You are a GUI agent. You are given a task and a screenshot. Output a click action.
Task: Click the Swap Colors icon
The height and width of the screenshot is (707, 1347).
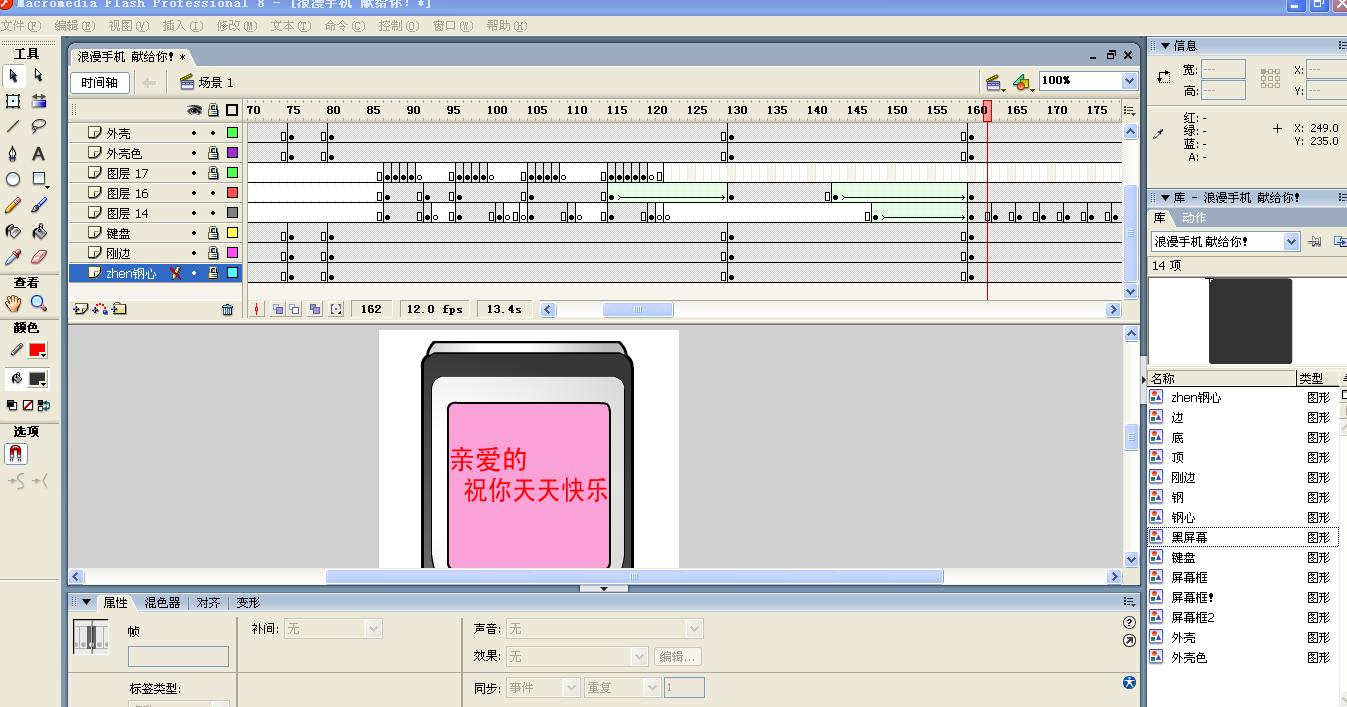43,405
